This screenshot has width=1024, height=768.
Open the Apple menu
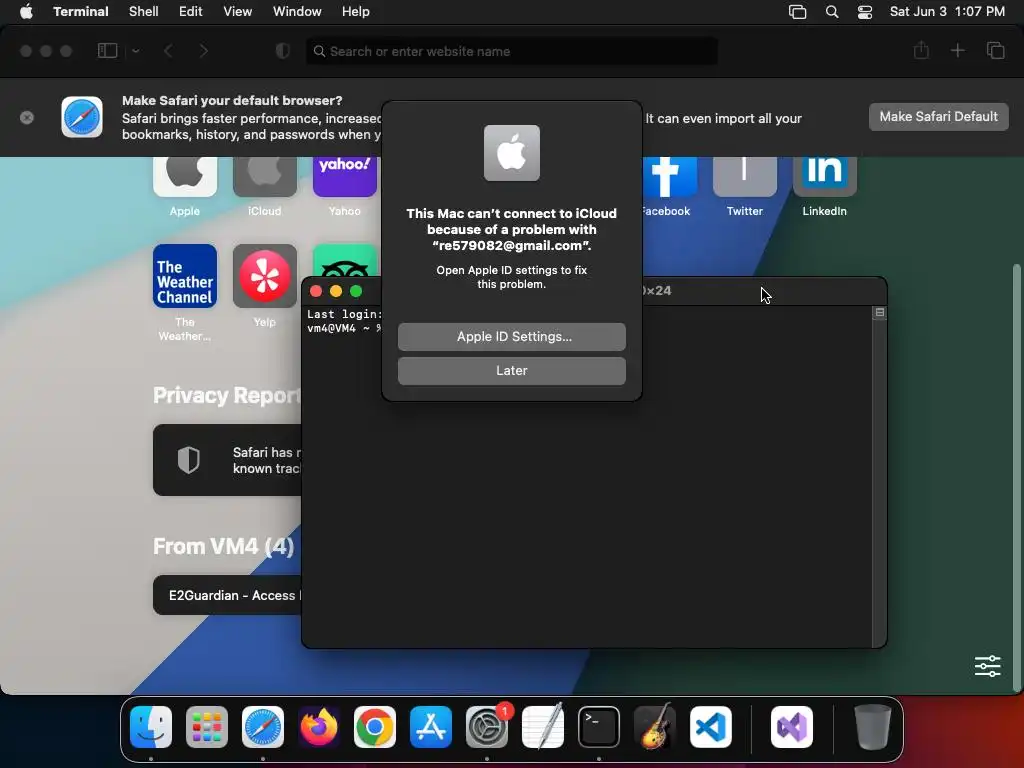(x=26, y=12)
